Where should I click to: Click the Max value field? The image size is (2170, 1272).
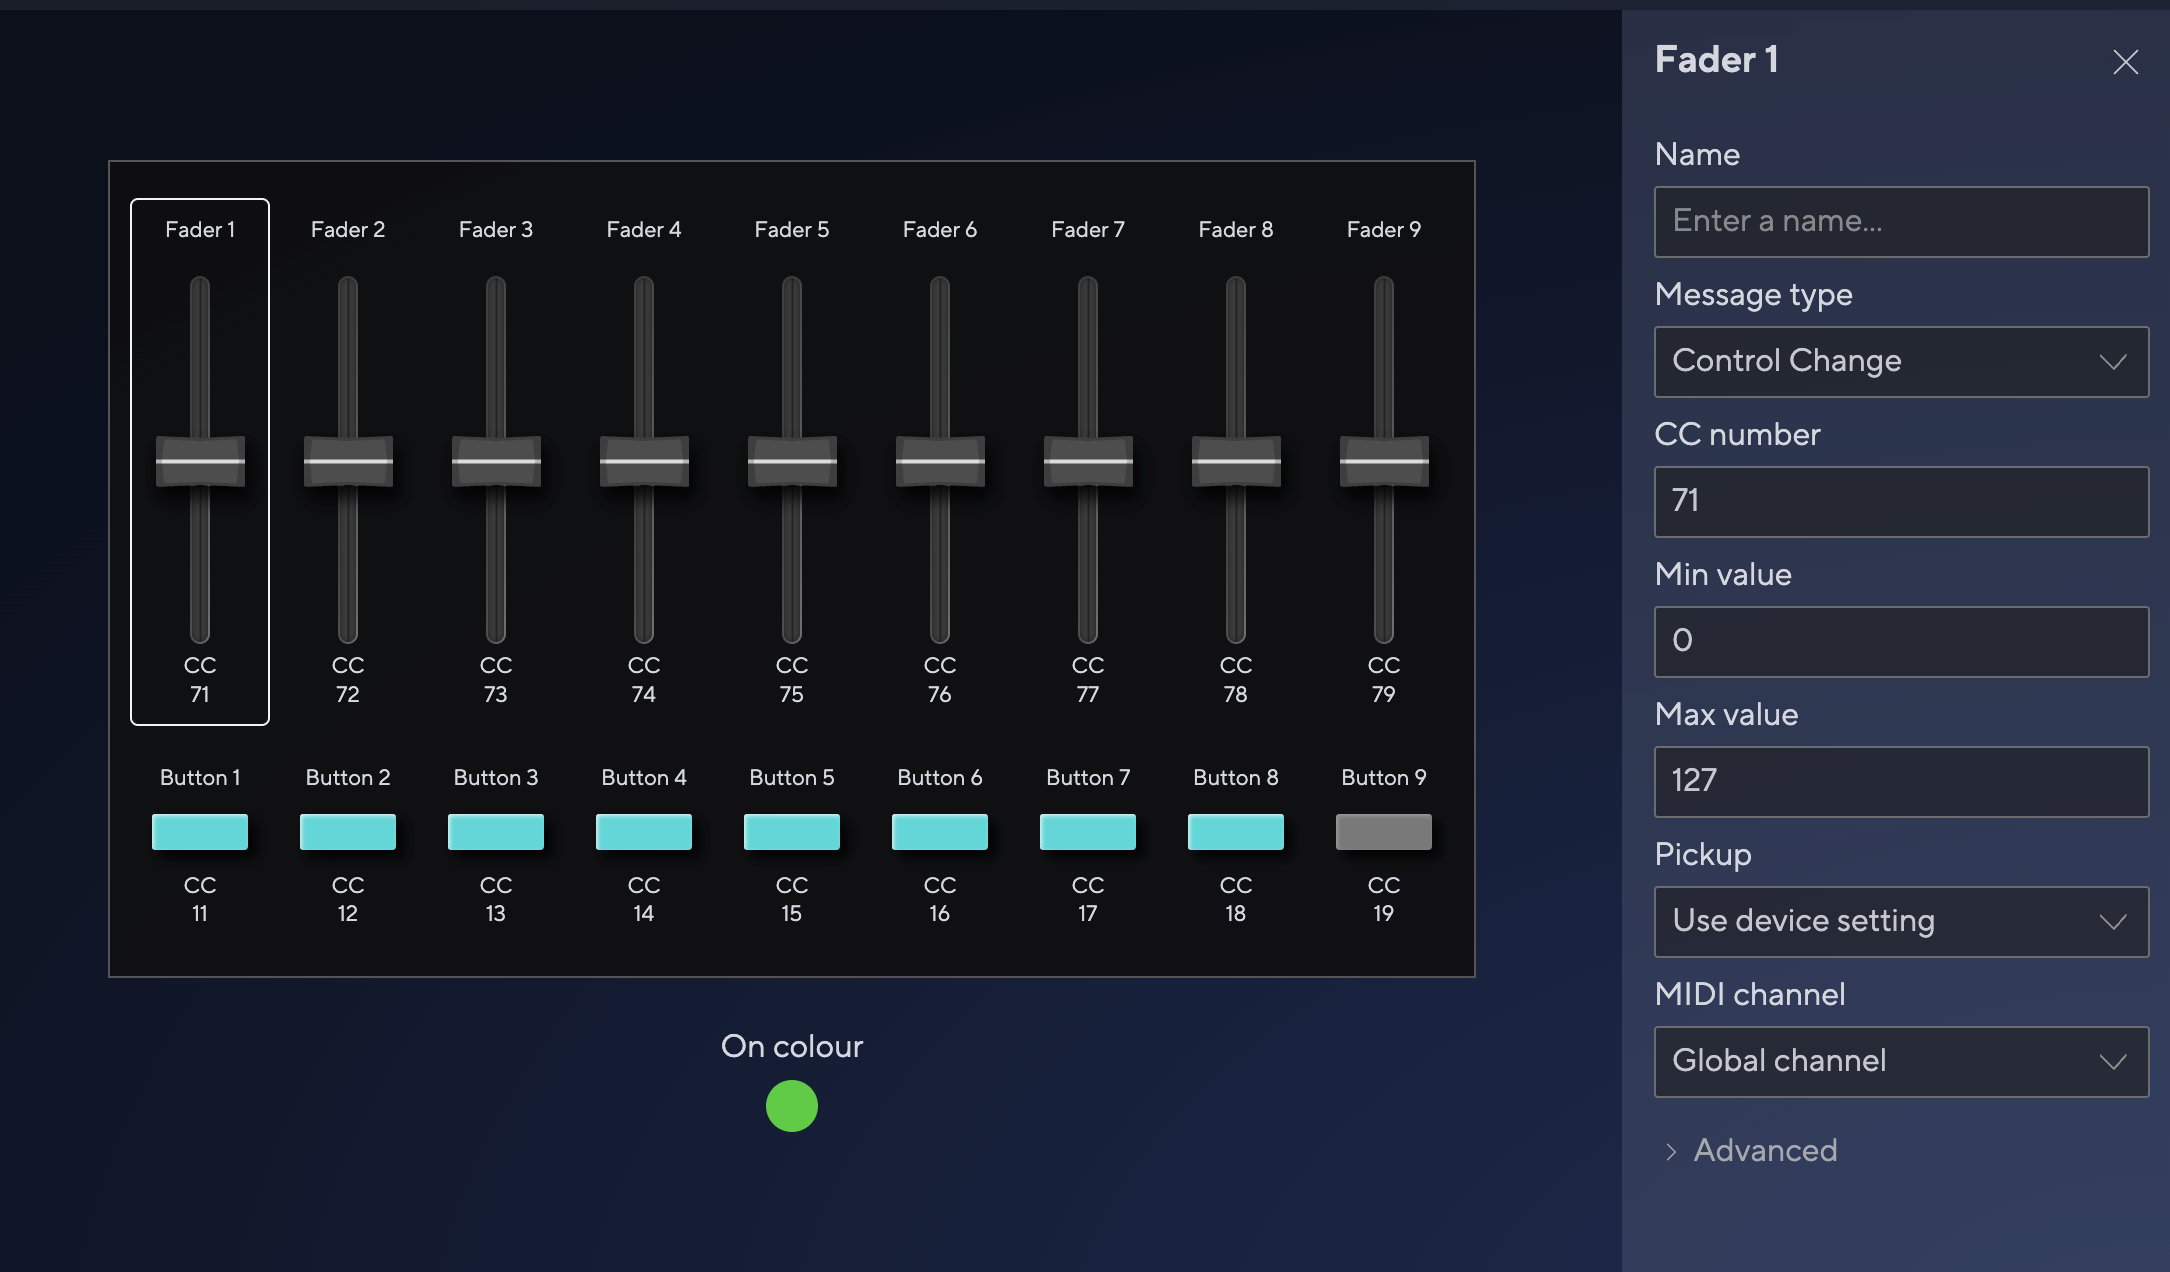click(1901, 782)
